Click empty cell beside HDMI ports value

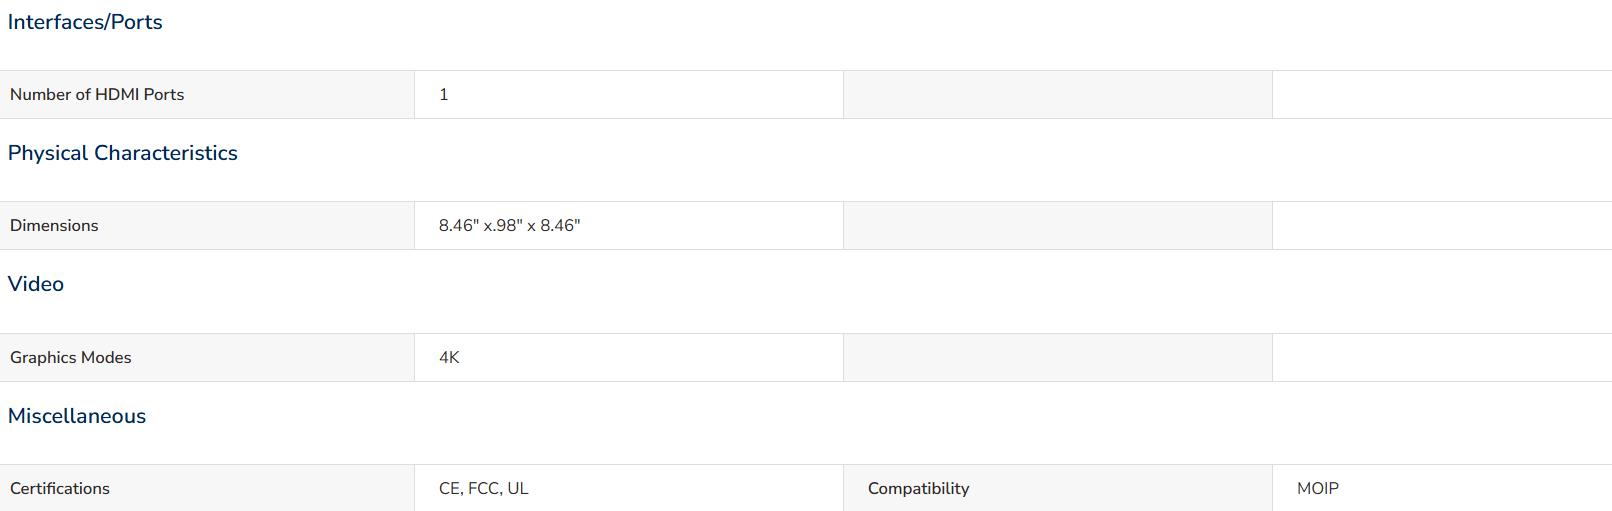(x=1058, y=95)
